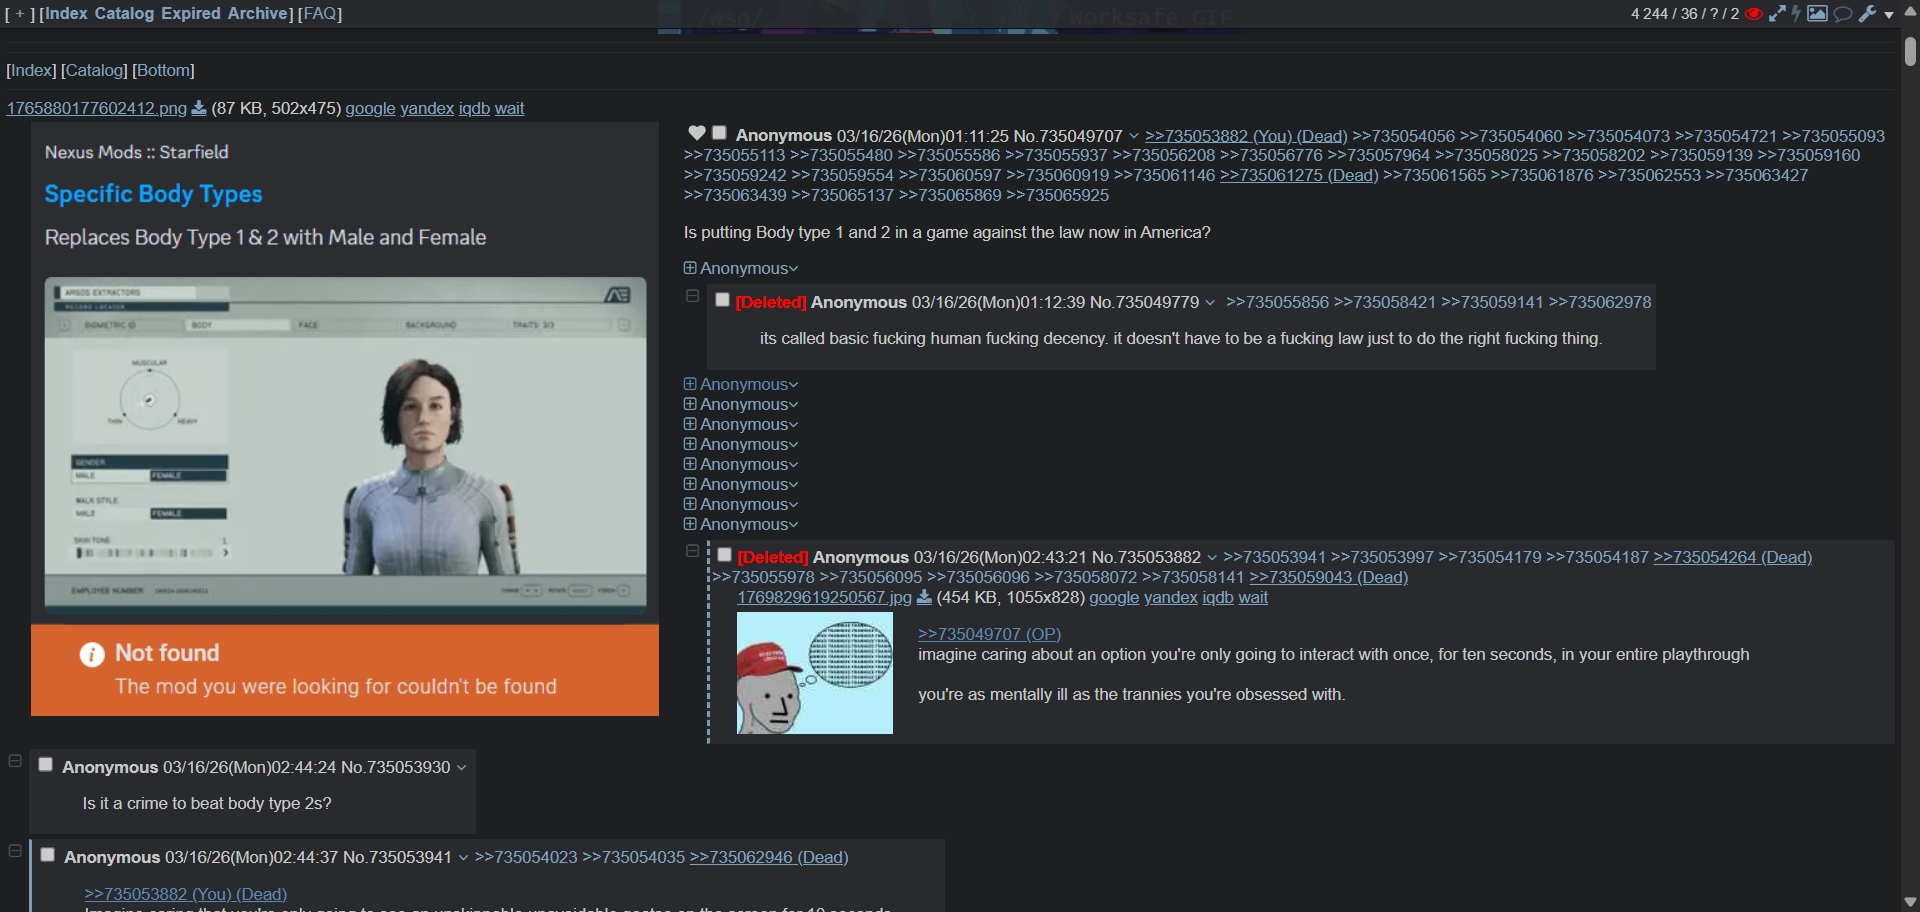
Task: Open file link 1765880177602412.png
Action: pyautogui.click(x=97, y=108)
